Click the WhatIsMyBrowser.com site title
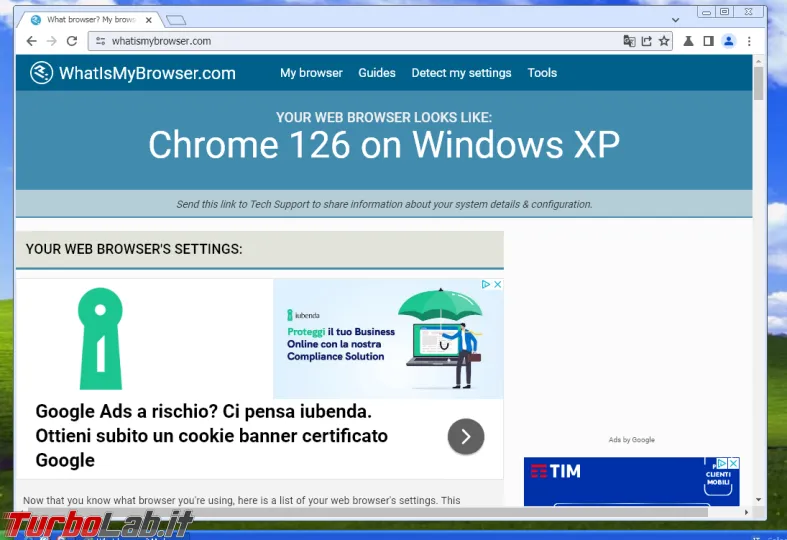 147,73
